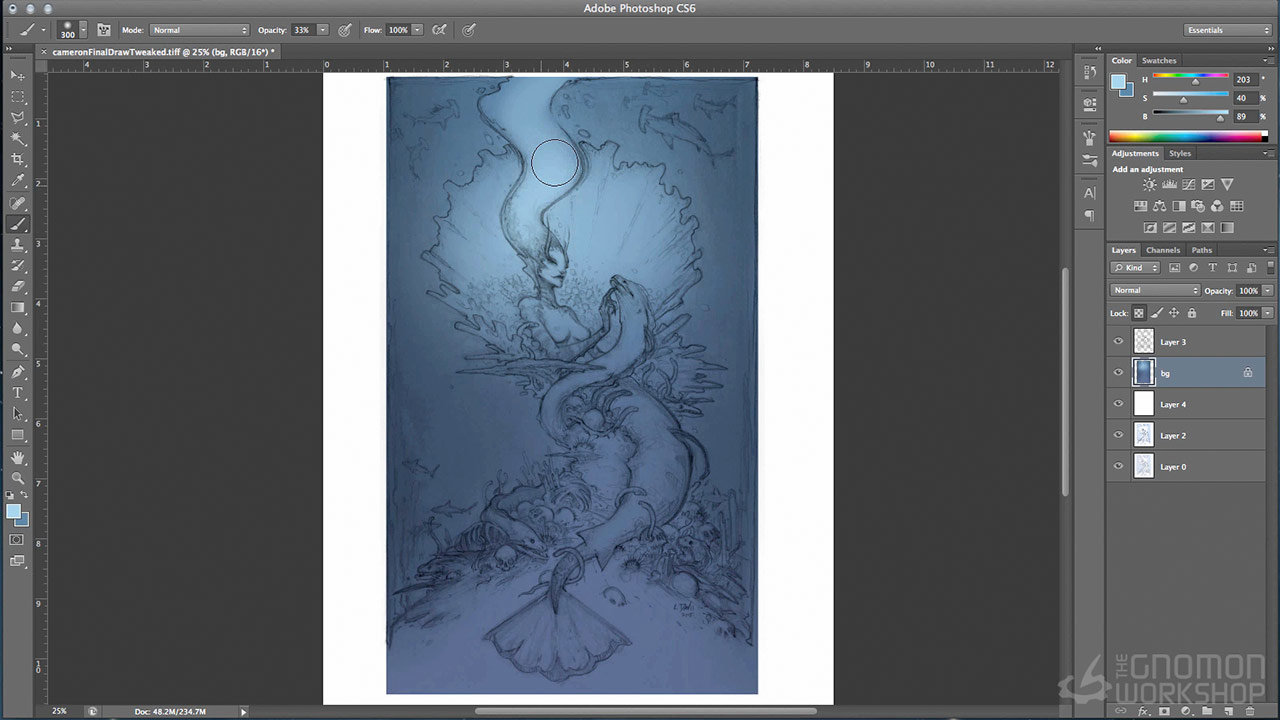The image size is (1280, 720).
Task: Add a Curves adjustment
Action: click(x=1189, y=185)
